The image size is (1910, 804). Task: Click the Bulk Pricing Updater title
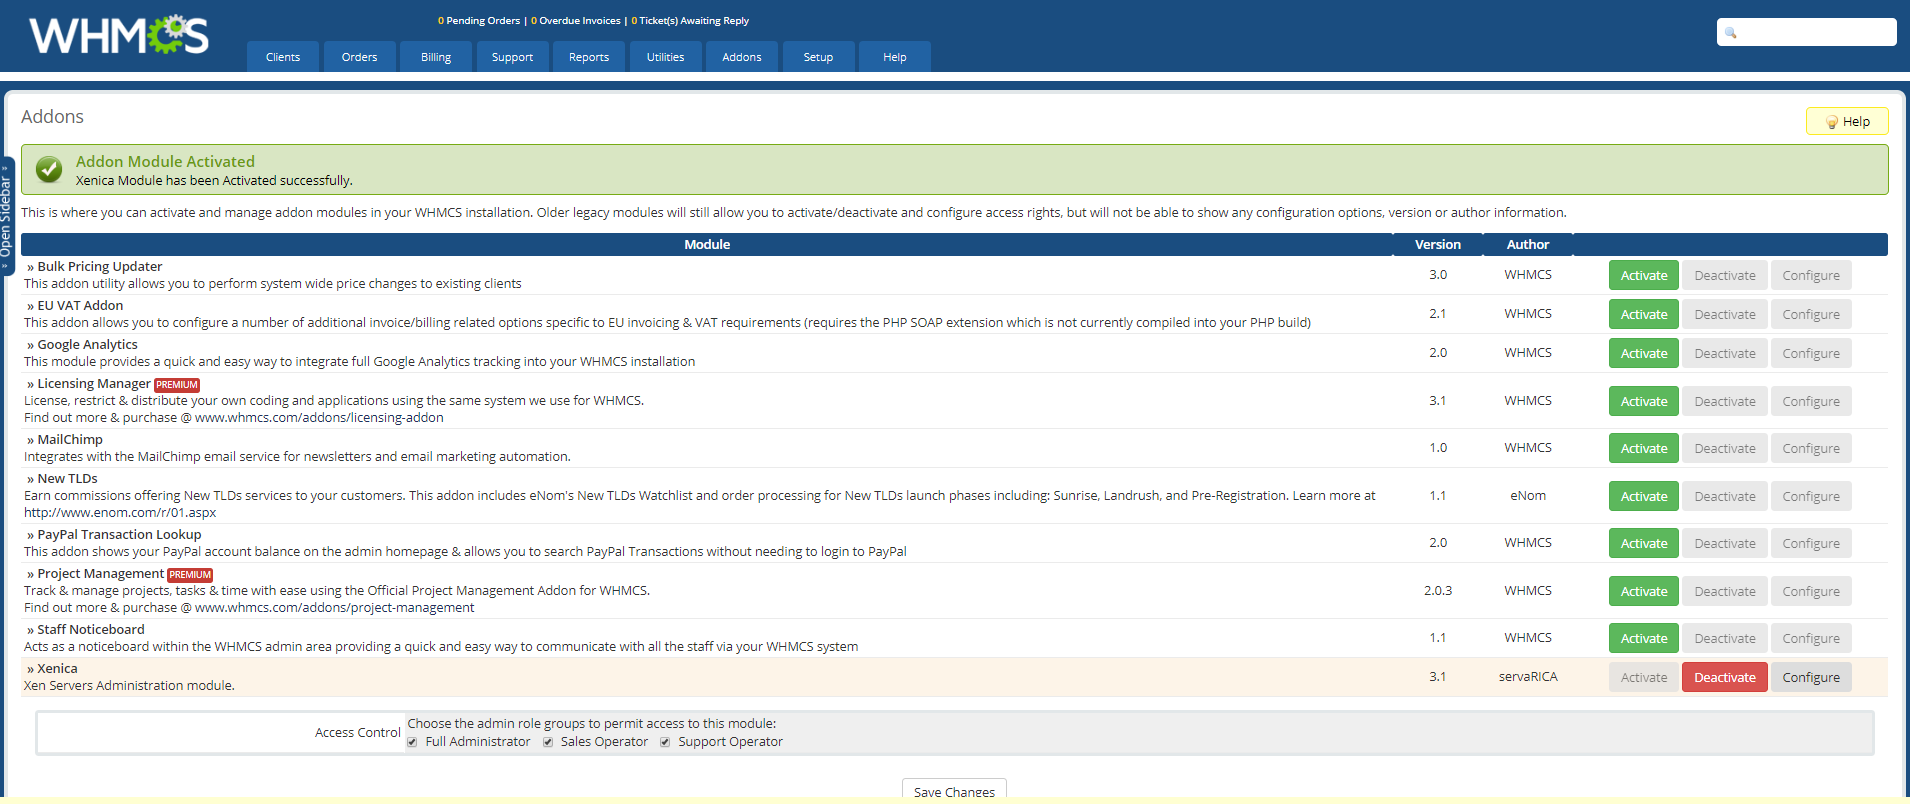tap(100, 267)
